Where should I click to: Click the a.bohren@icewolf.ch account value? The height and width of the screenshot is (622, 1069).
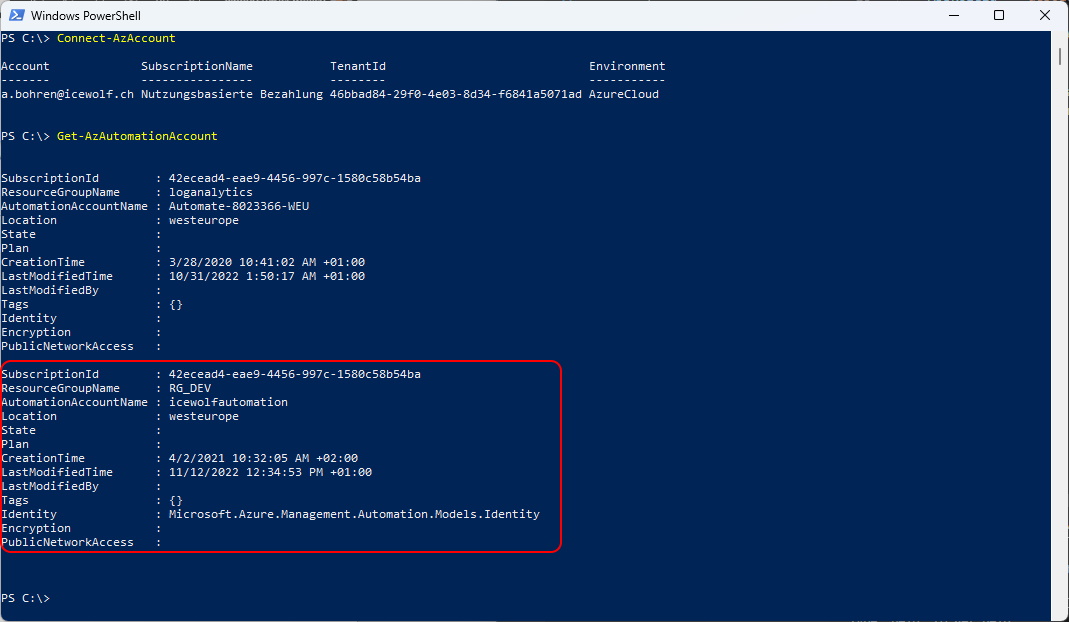[x=67, y=94]
